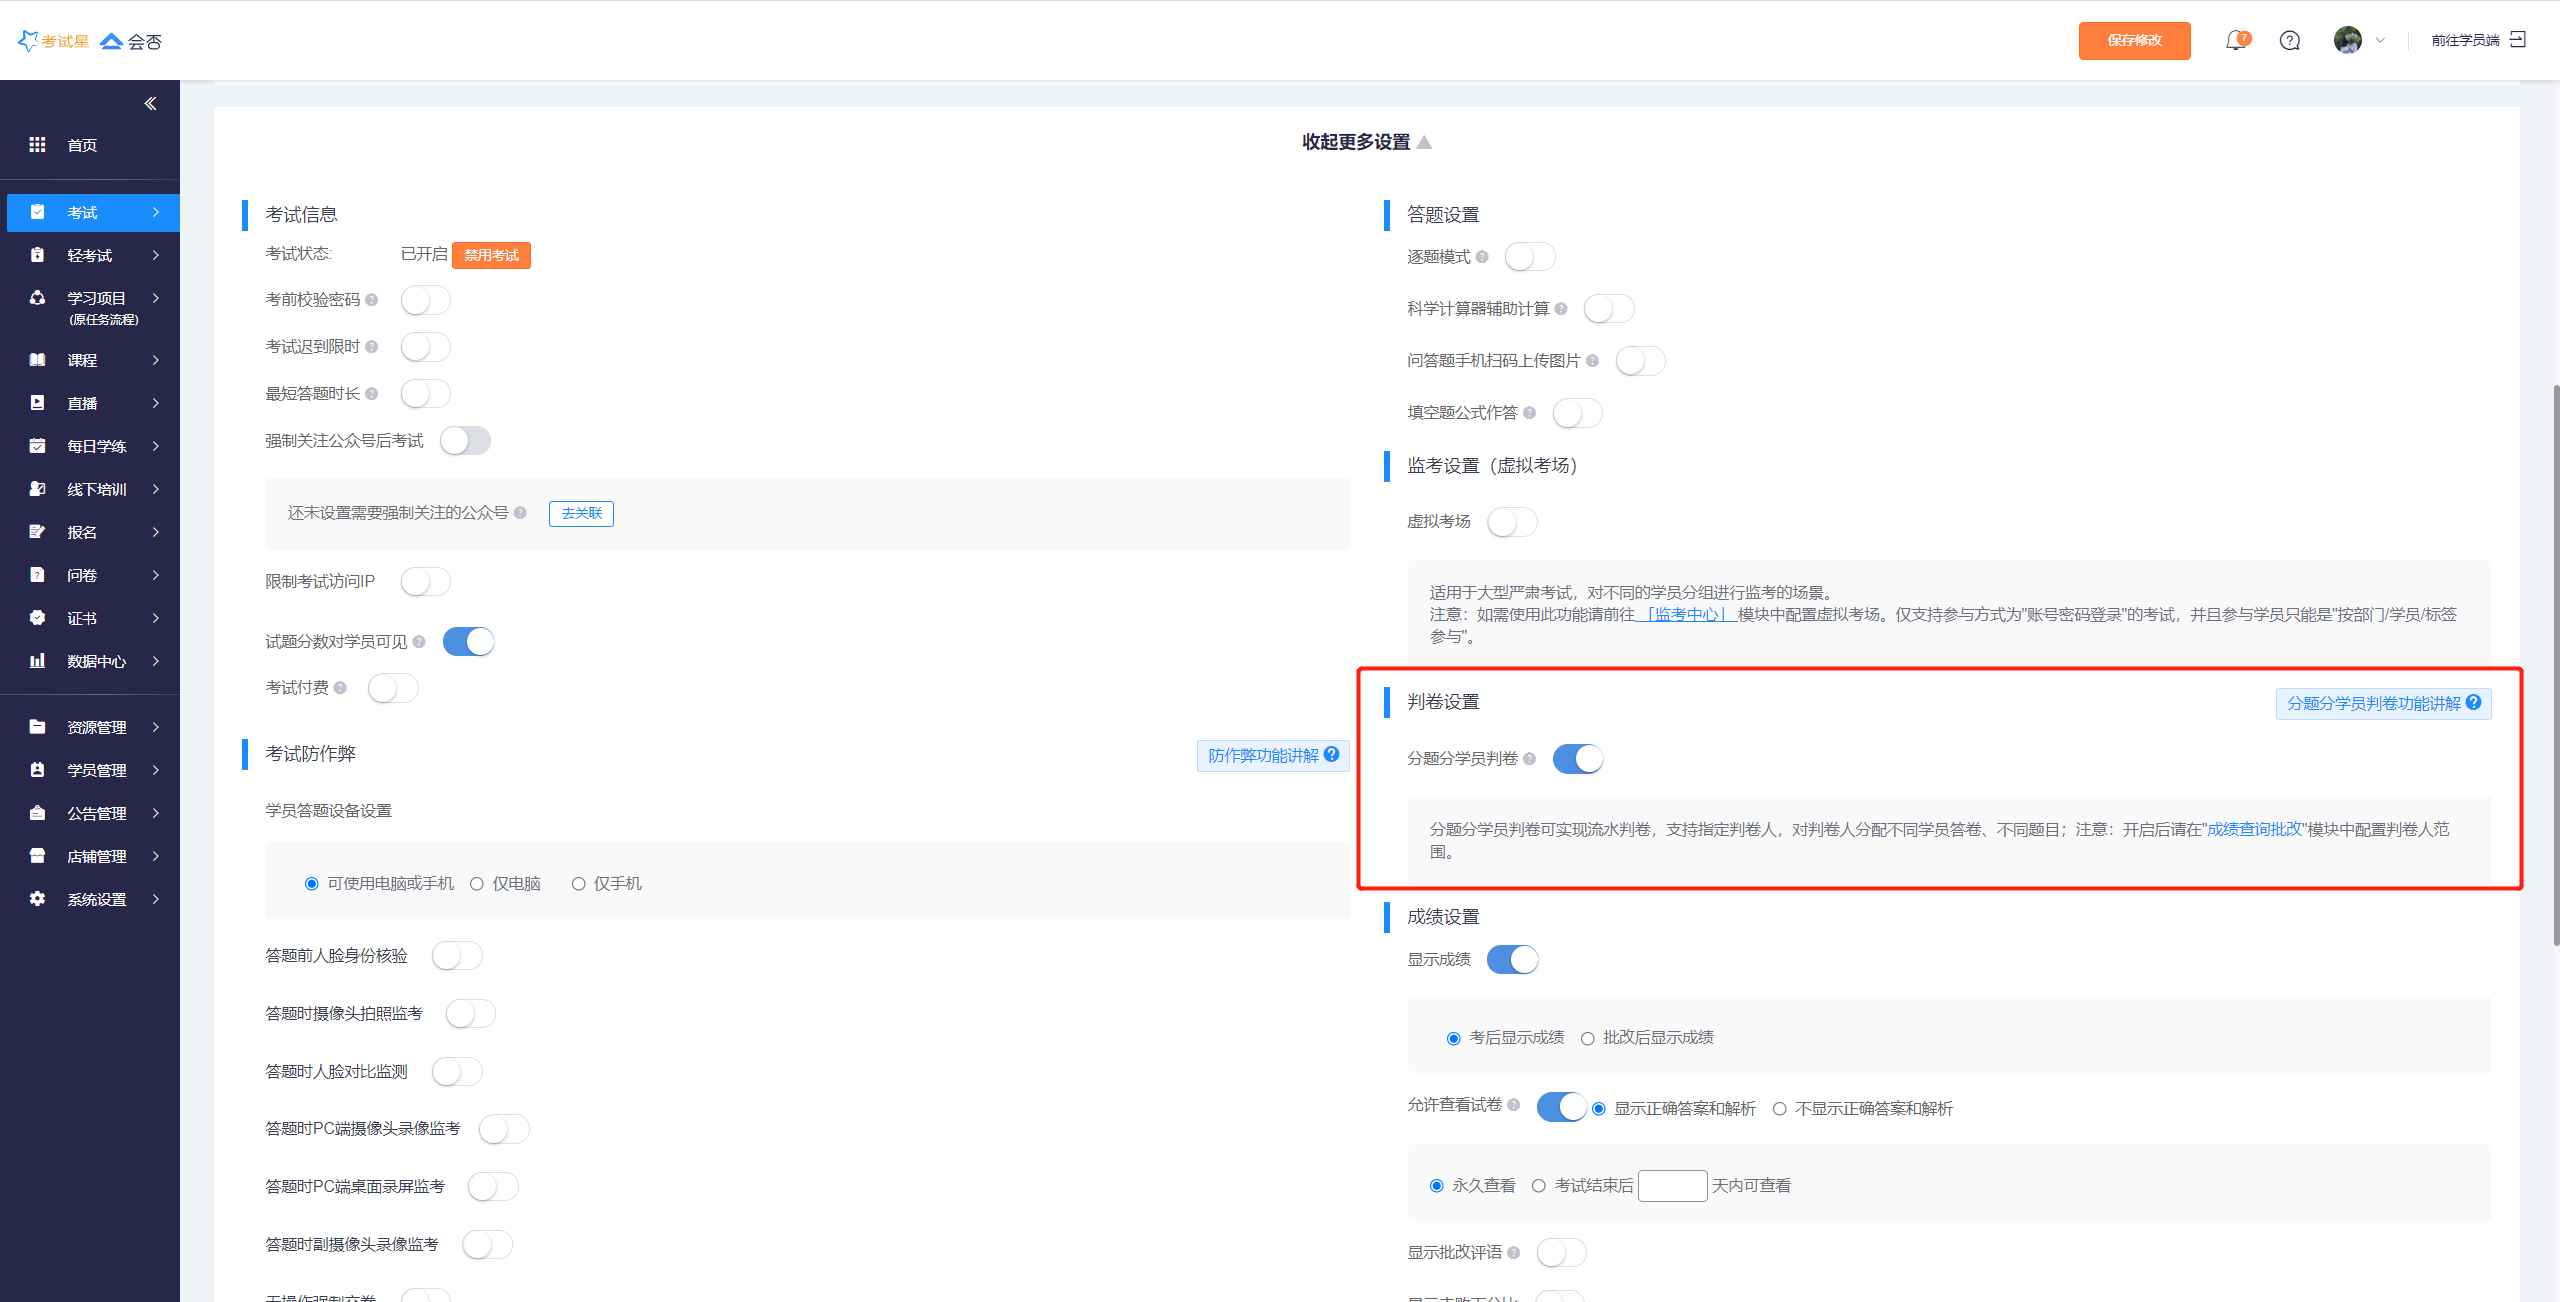Select the 仅电脑 radio option
The width and height of the screenshot is (2560, 1302).
[477, 884]
